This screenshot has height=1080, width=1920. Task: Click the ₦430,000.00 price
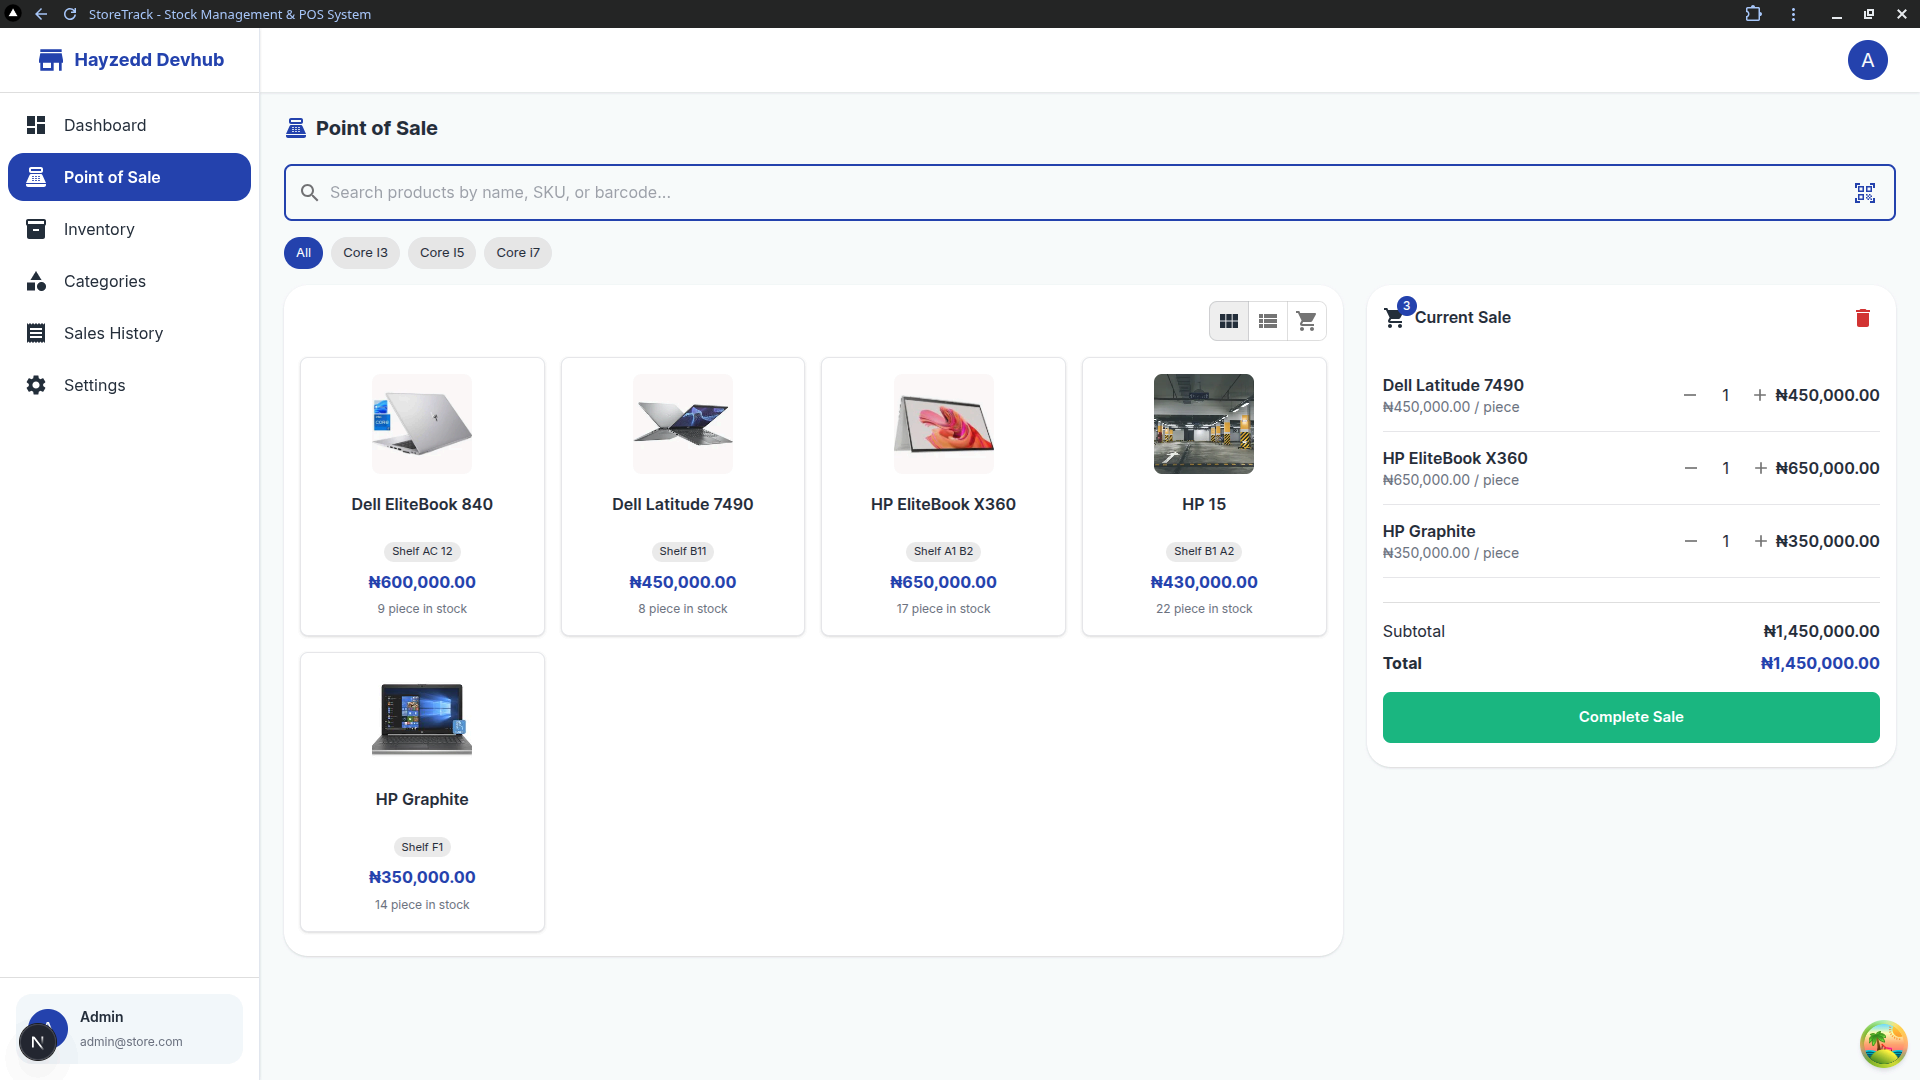pos(1204,582)
